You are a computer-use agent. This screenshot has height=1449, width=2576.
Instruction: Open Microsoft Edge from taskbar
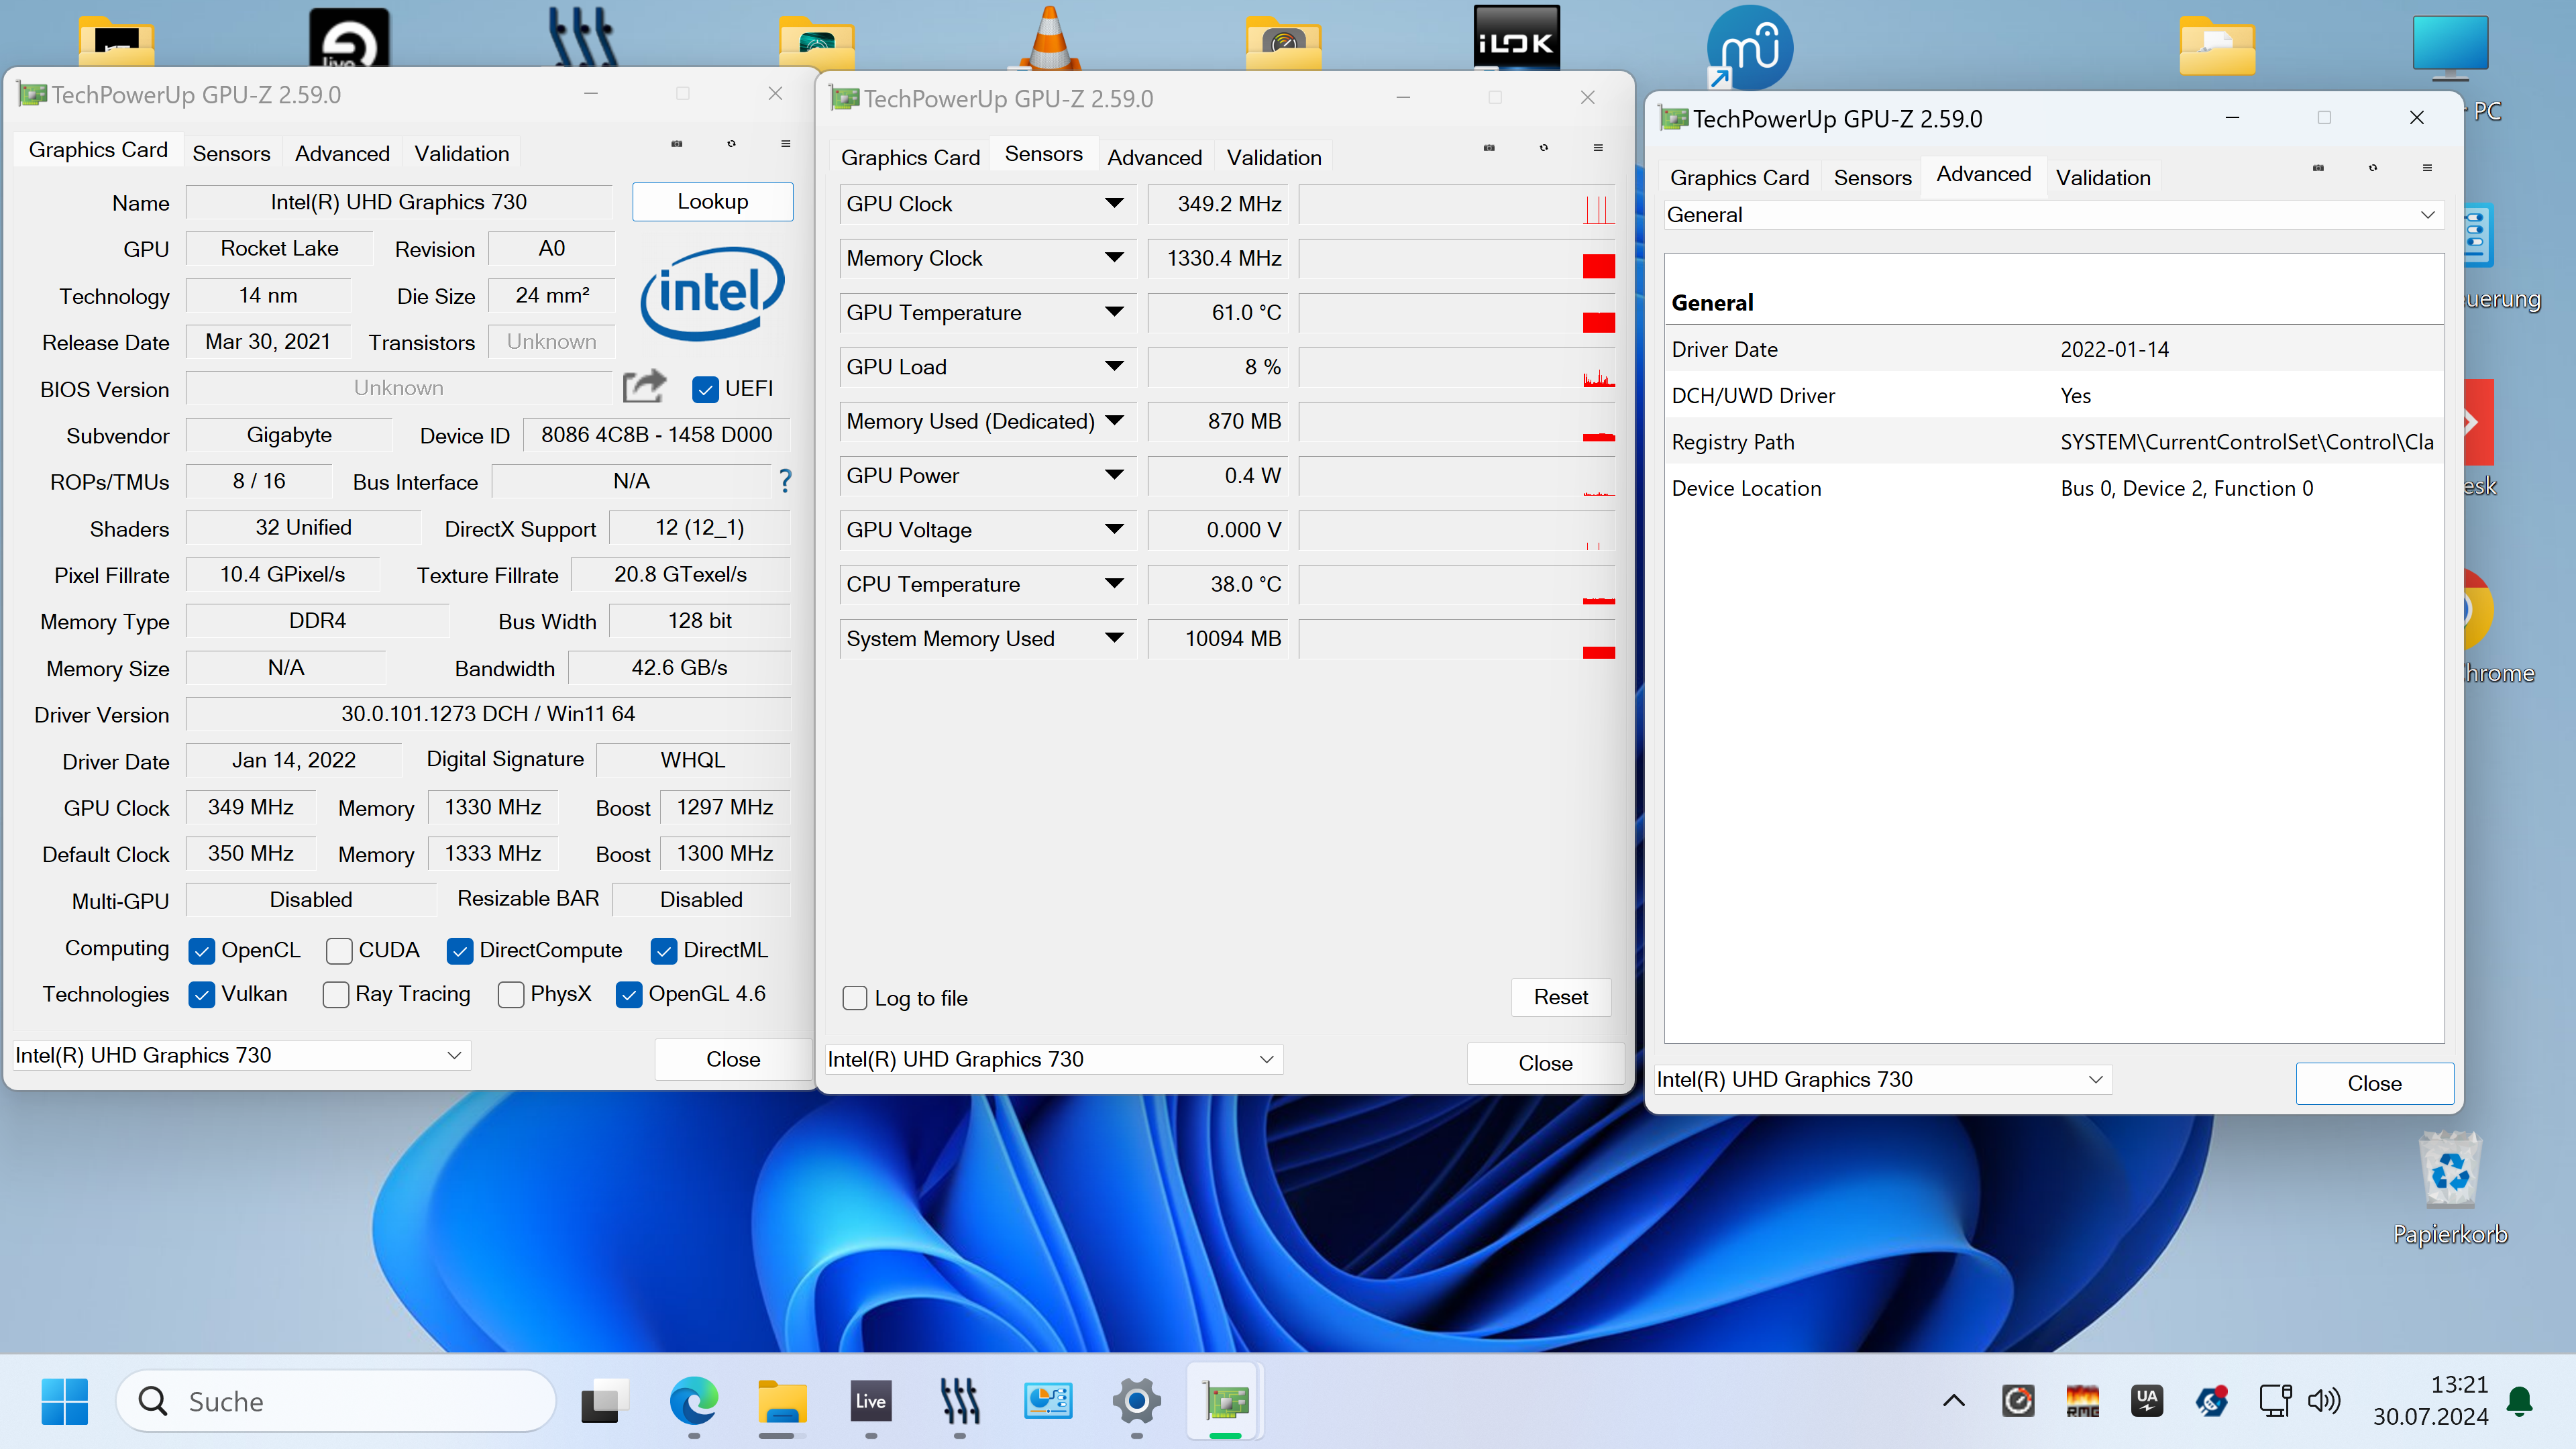(x=693, y=1401)
